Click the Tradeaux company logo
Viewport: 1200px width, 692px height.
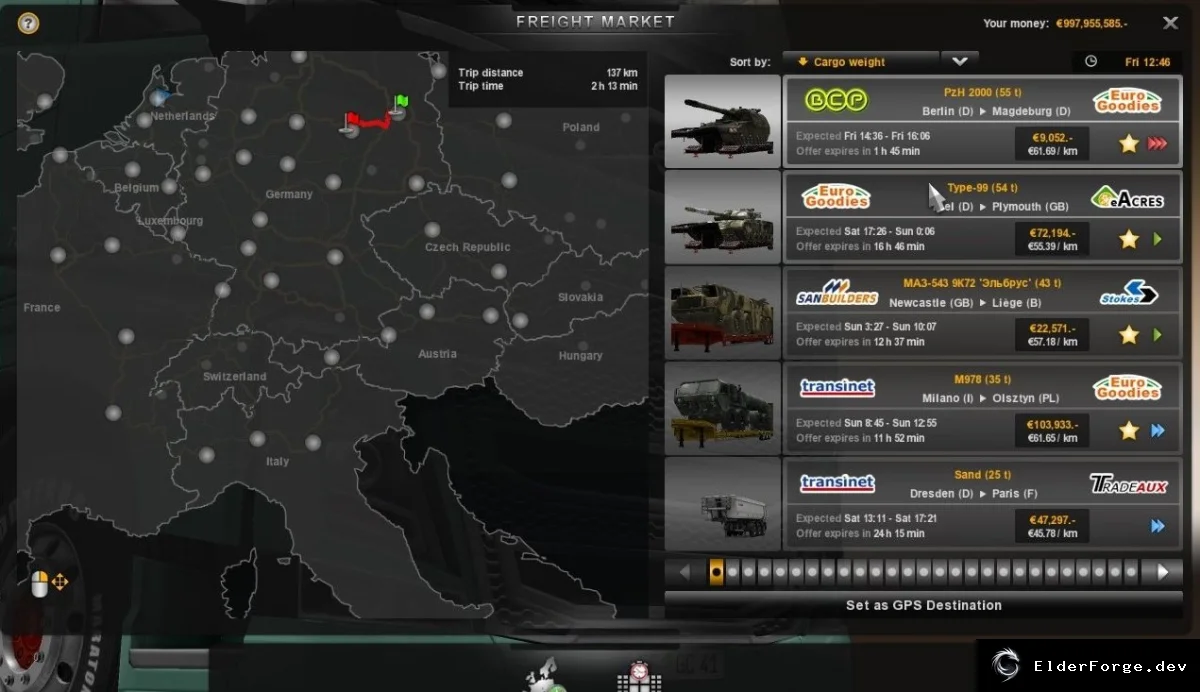coord(1128,485)
